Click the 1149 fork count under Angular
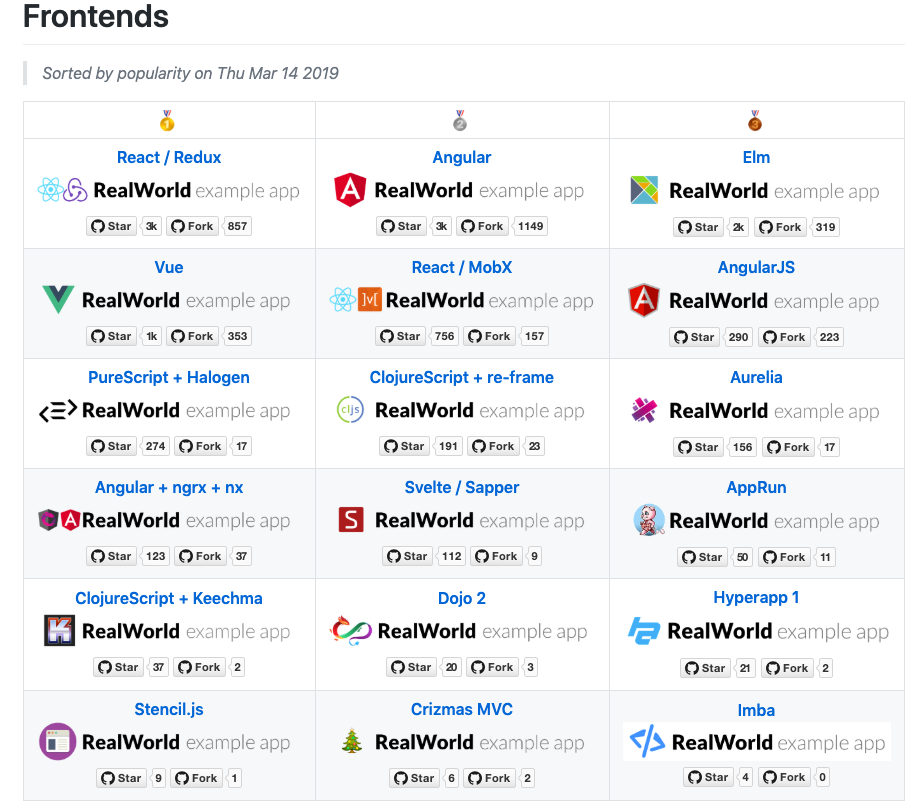 point(530,226)
